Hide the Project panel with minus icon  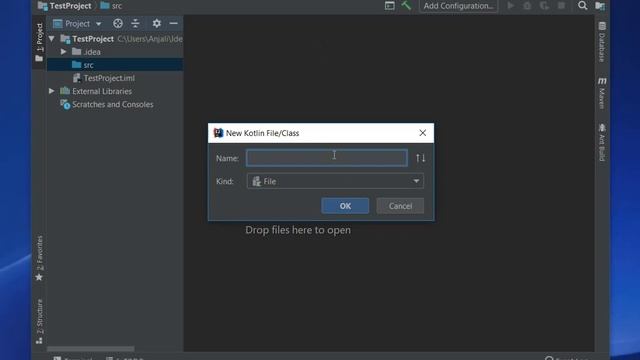[173, 24]
